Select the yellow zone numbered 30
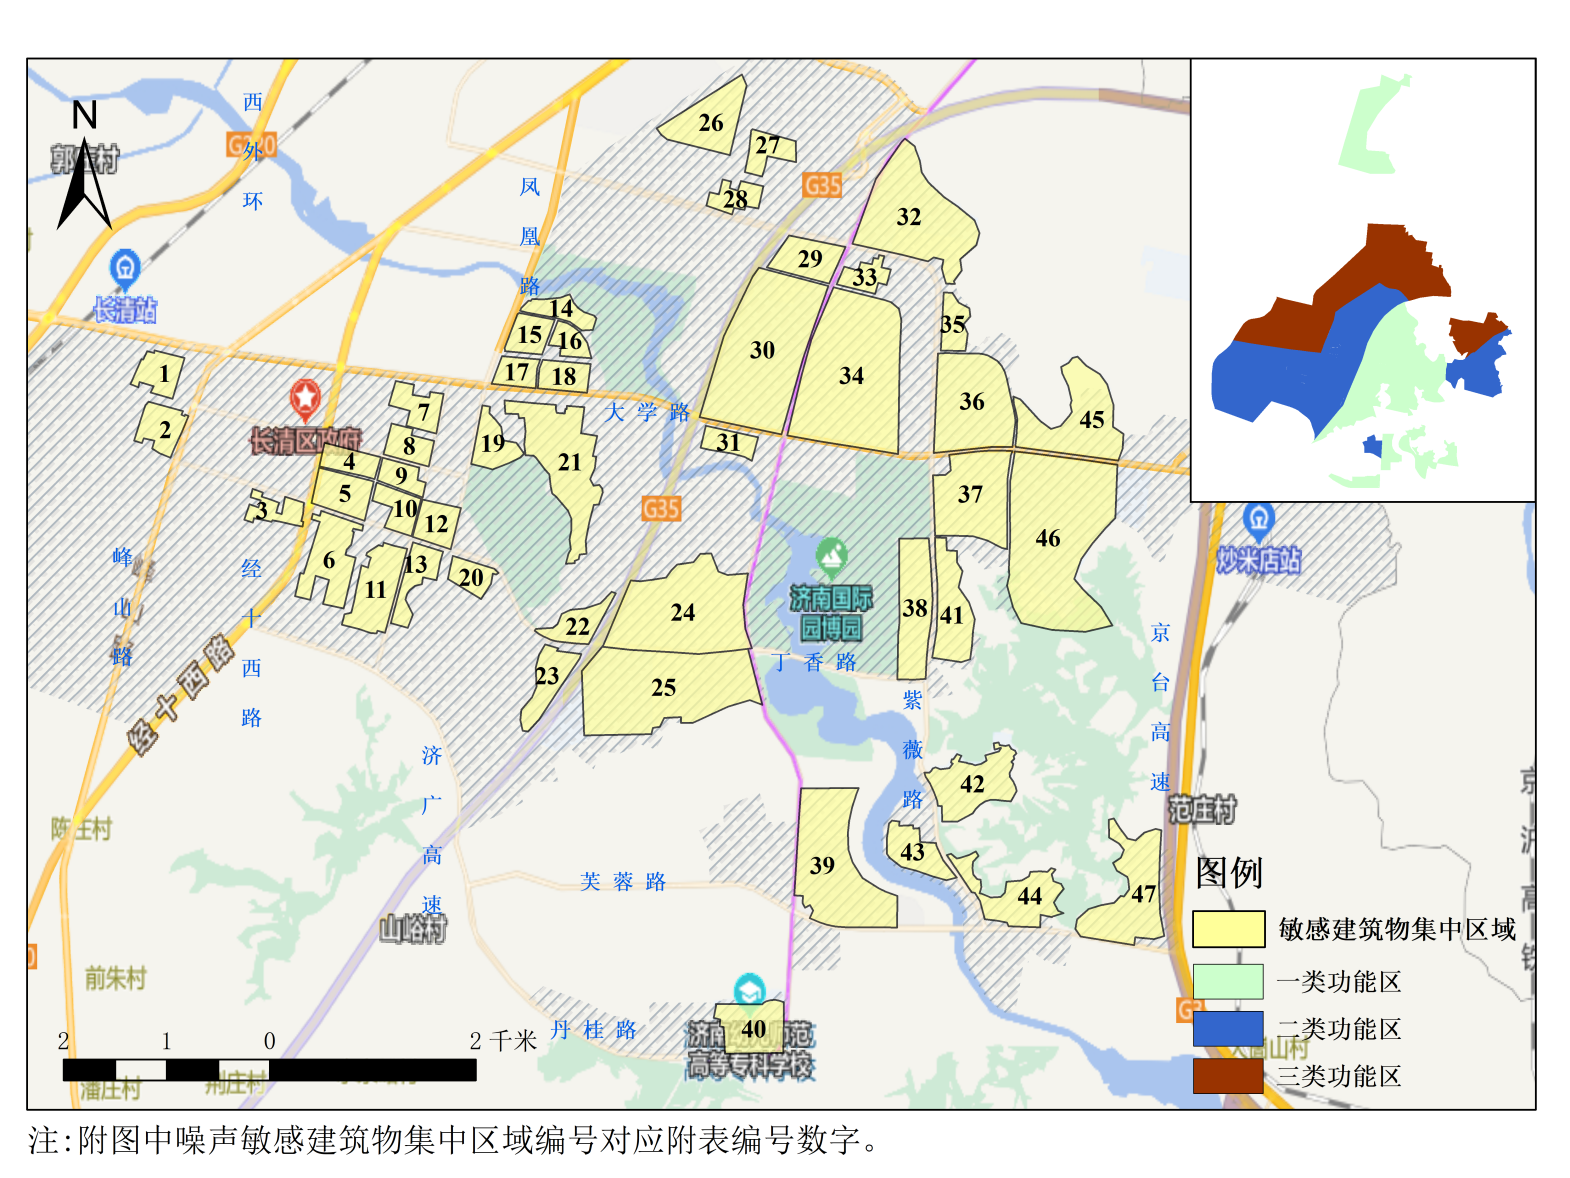Image resolution: width=1570 pixels, height=1178 pixels. pos(762,350)
